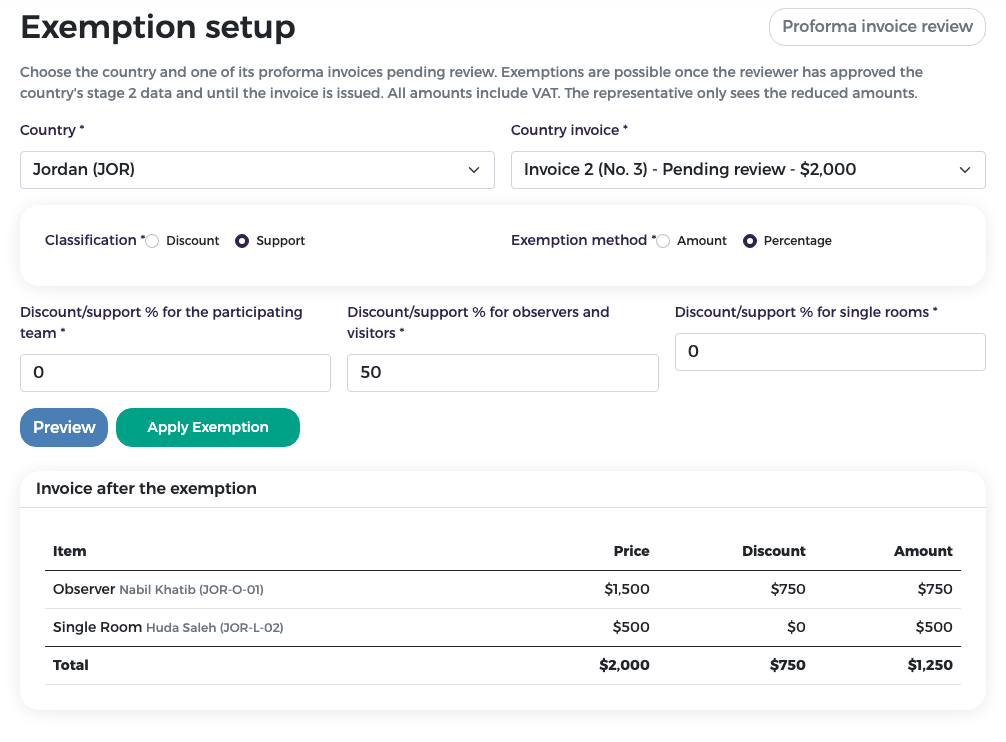The width and height of the screenshot is (1006, 742).
Task: Select the Discount classification radio
Action: 152,241
